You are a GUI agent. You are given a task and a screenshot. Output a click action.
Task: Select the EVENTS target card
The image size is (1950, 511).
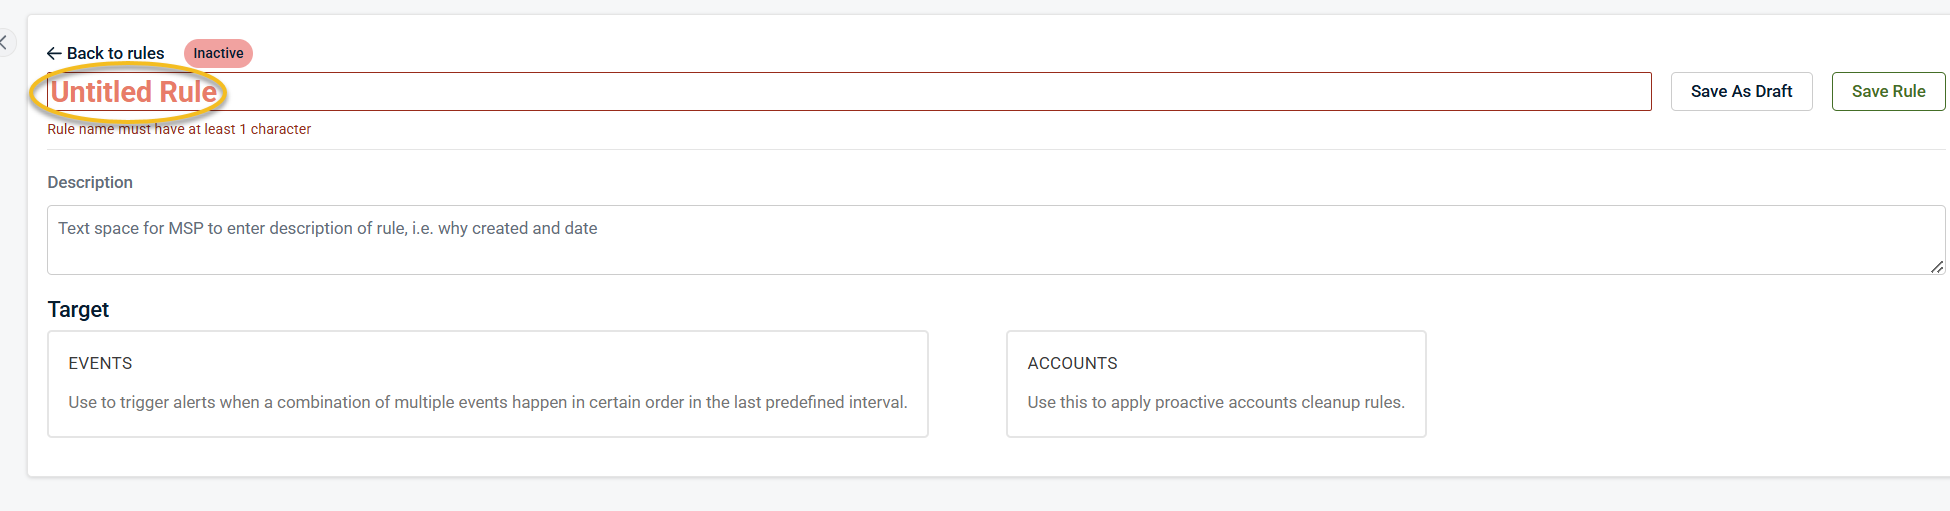[x=487, y=384]
